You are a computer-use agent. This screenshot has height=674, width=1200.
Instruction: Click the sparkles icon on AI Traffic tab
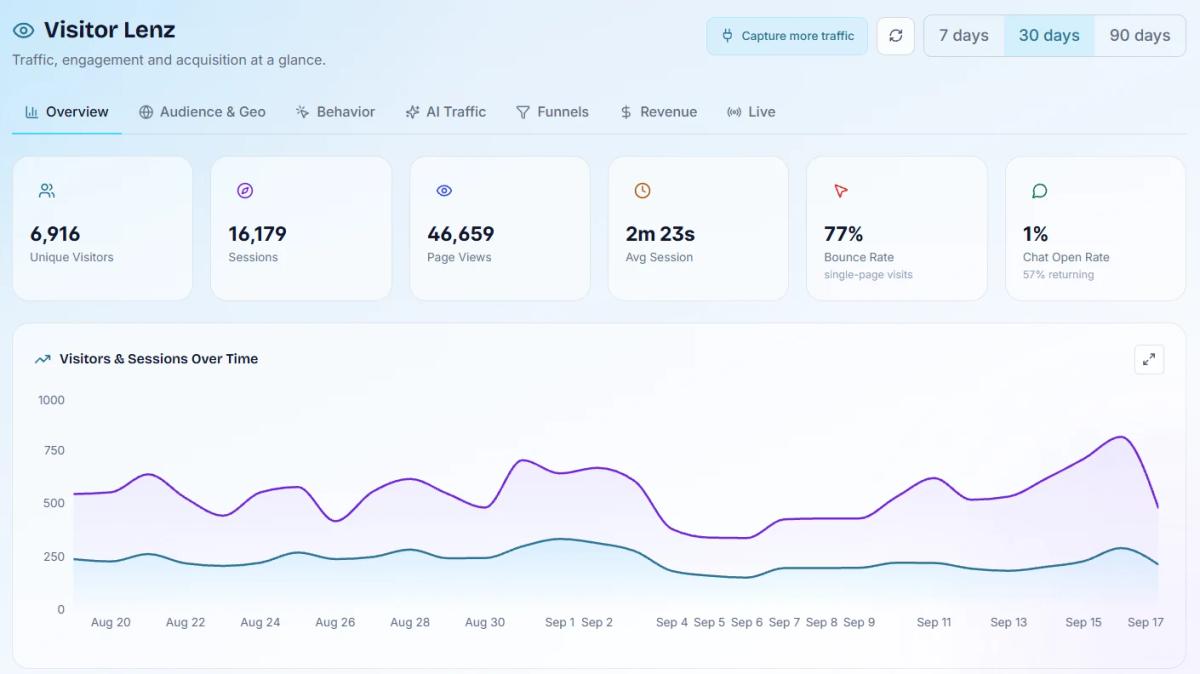click(x=412, y=112)
